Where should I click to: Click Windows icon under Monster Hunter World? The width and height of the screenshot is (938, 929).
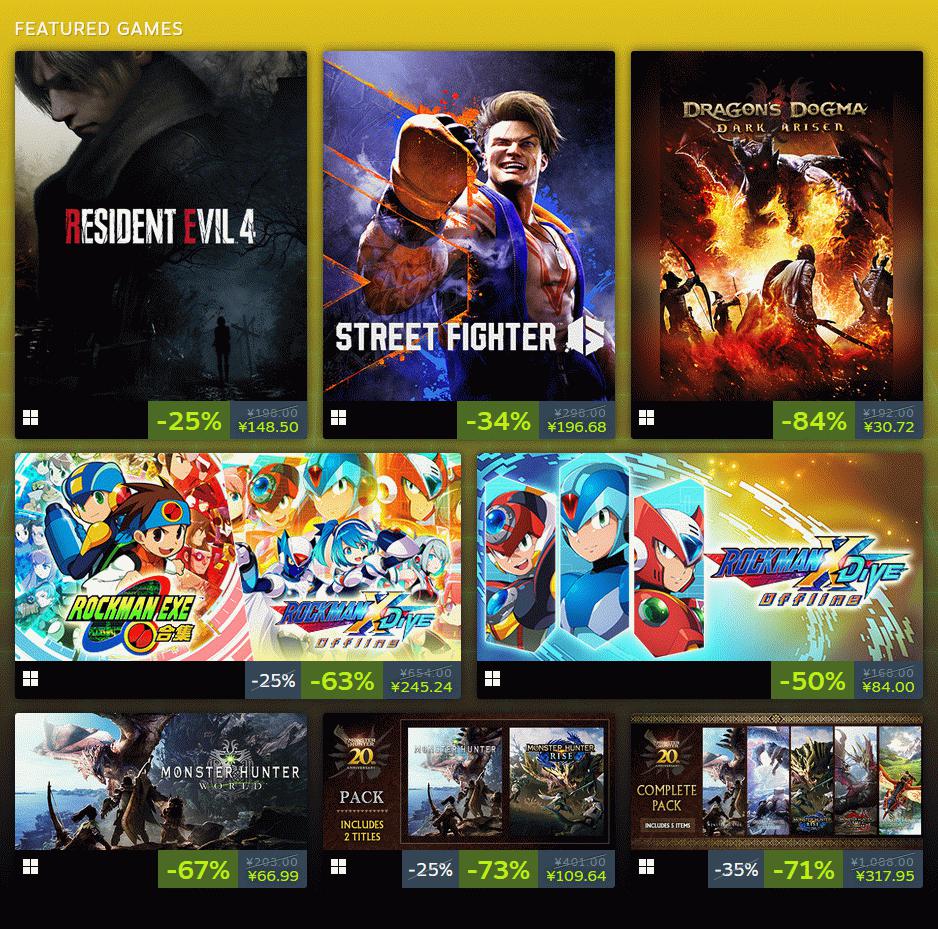coord(31,866)
